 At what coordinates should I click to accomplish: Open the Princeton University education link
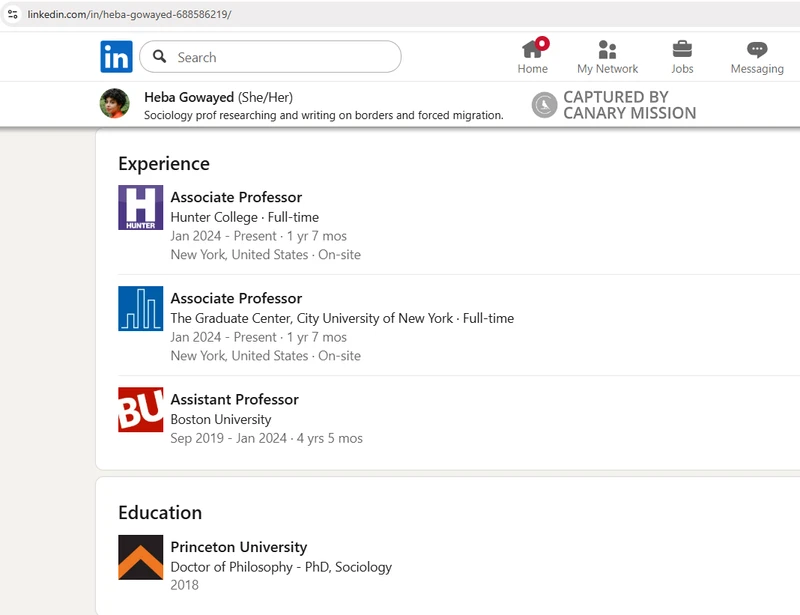click(x=238, y=547)
